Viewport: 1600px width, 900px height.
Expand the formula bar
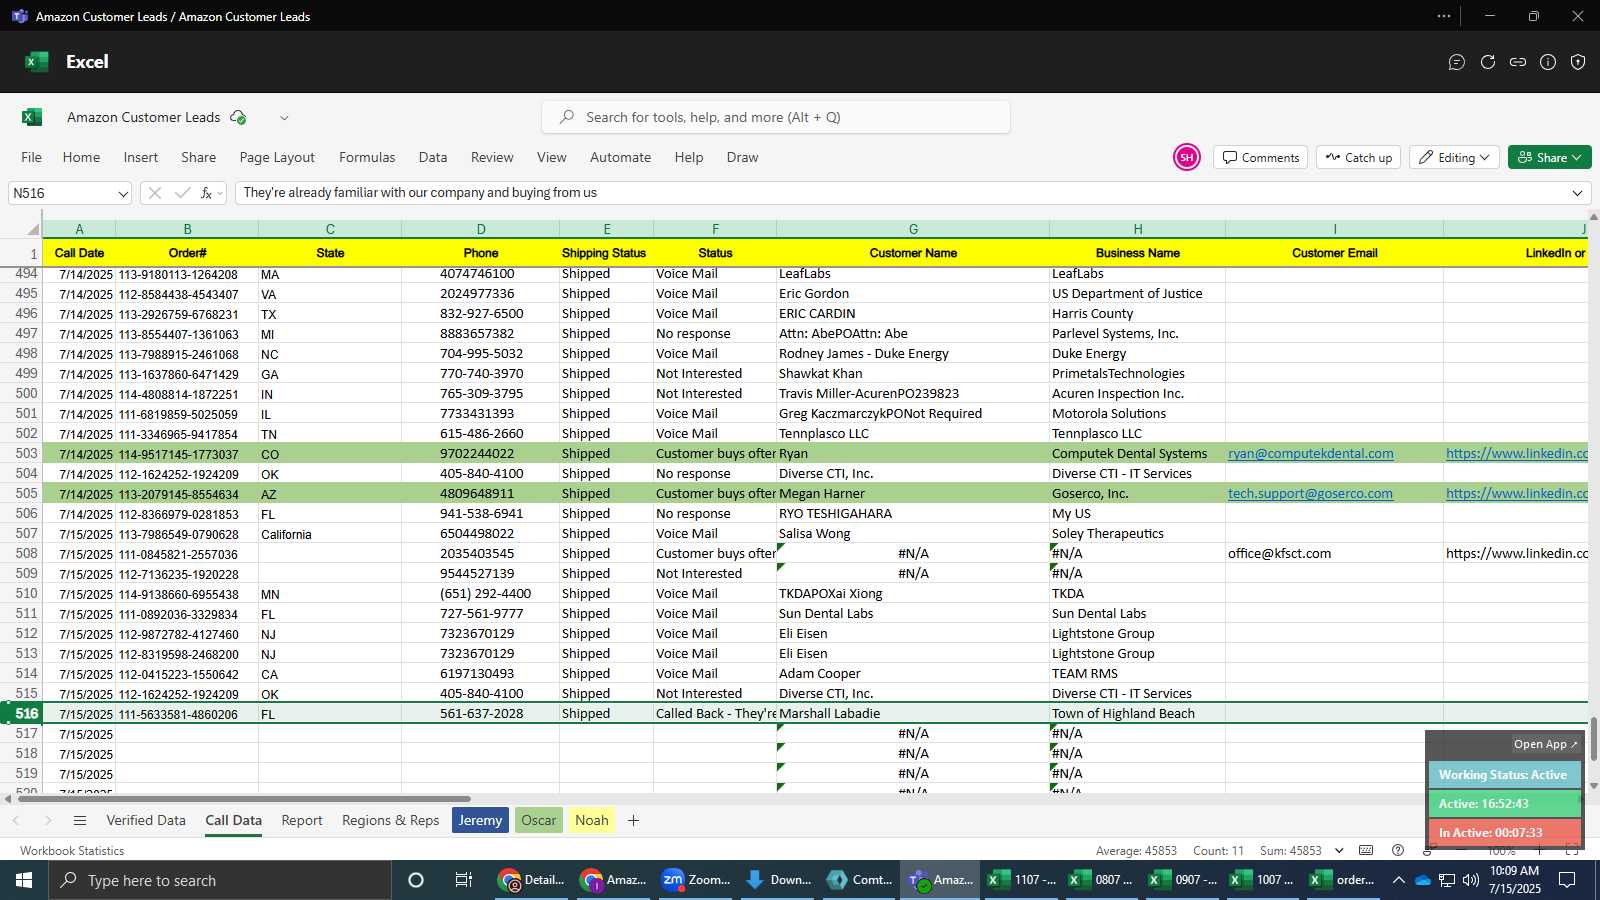coord(1577,193)
